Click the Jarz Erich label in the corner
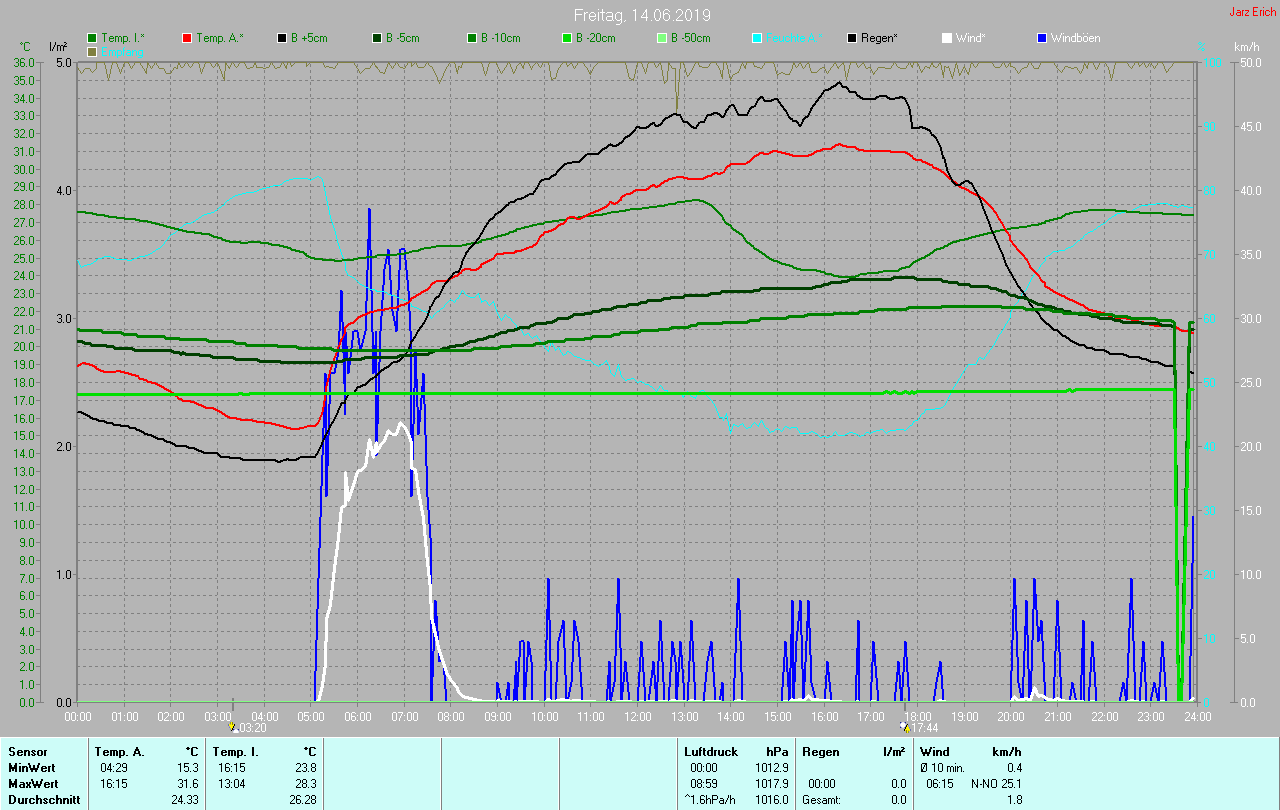The image size is (1280, 810). [x=1252, y=12]
